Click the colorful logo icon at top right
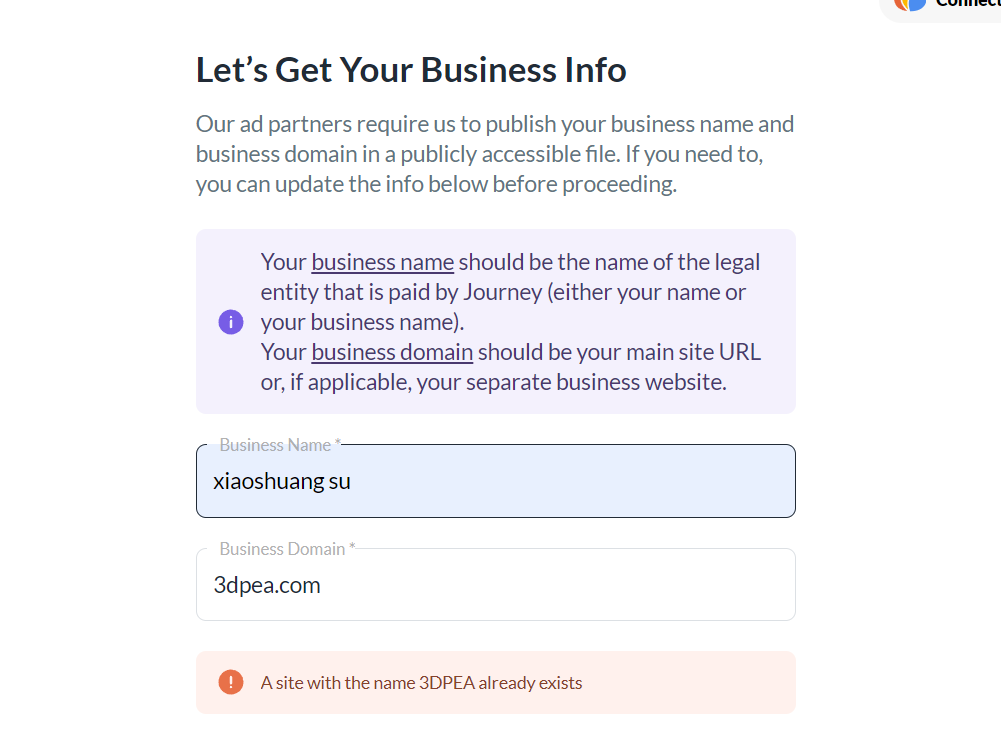Screen dimensions: 1001x736 click(910, 4)
